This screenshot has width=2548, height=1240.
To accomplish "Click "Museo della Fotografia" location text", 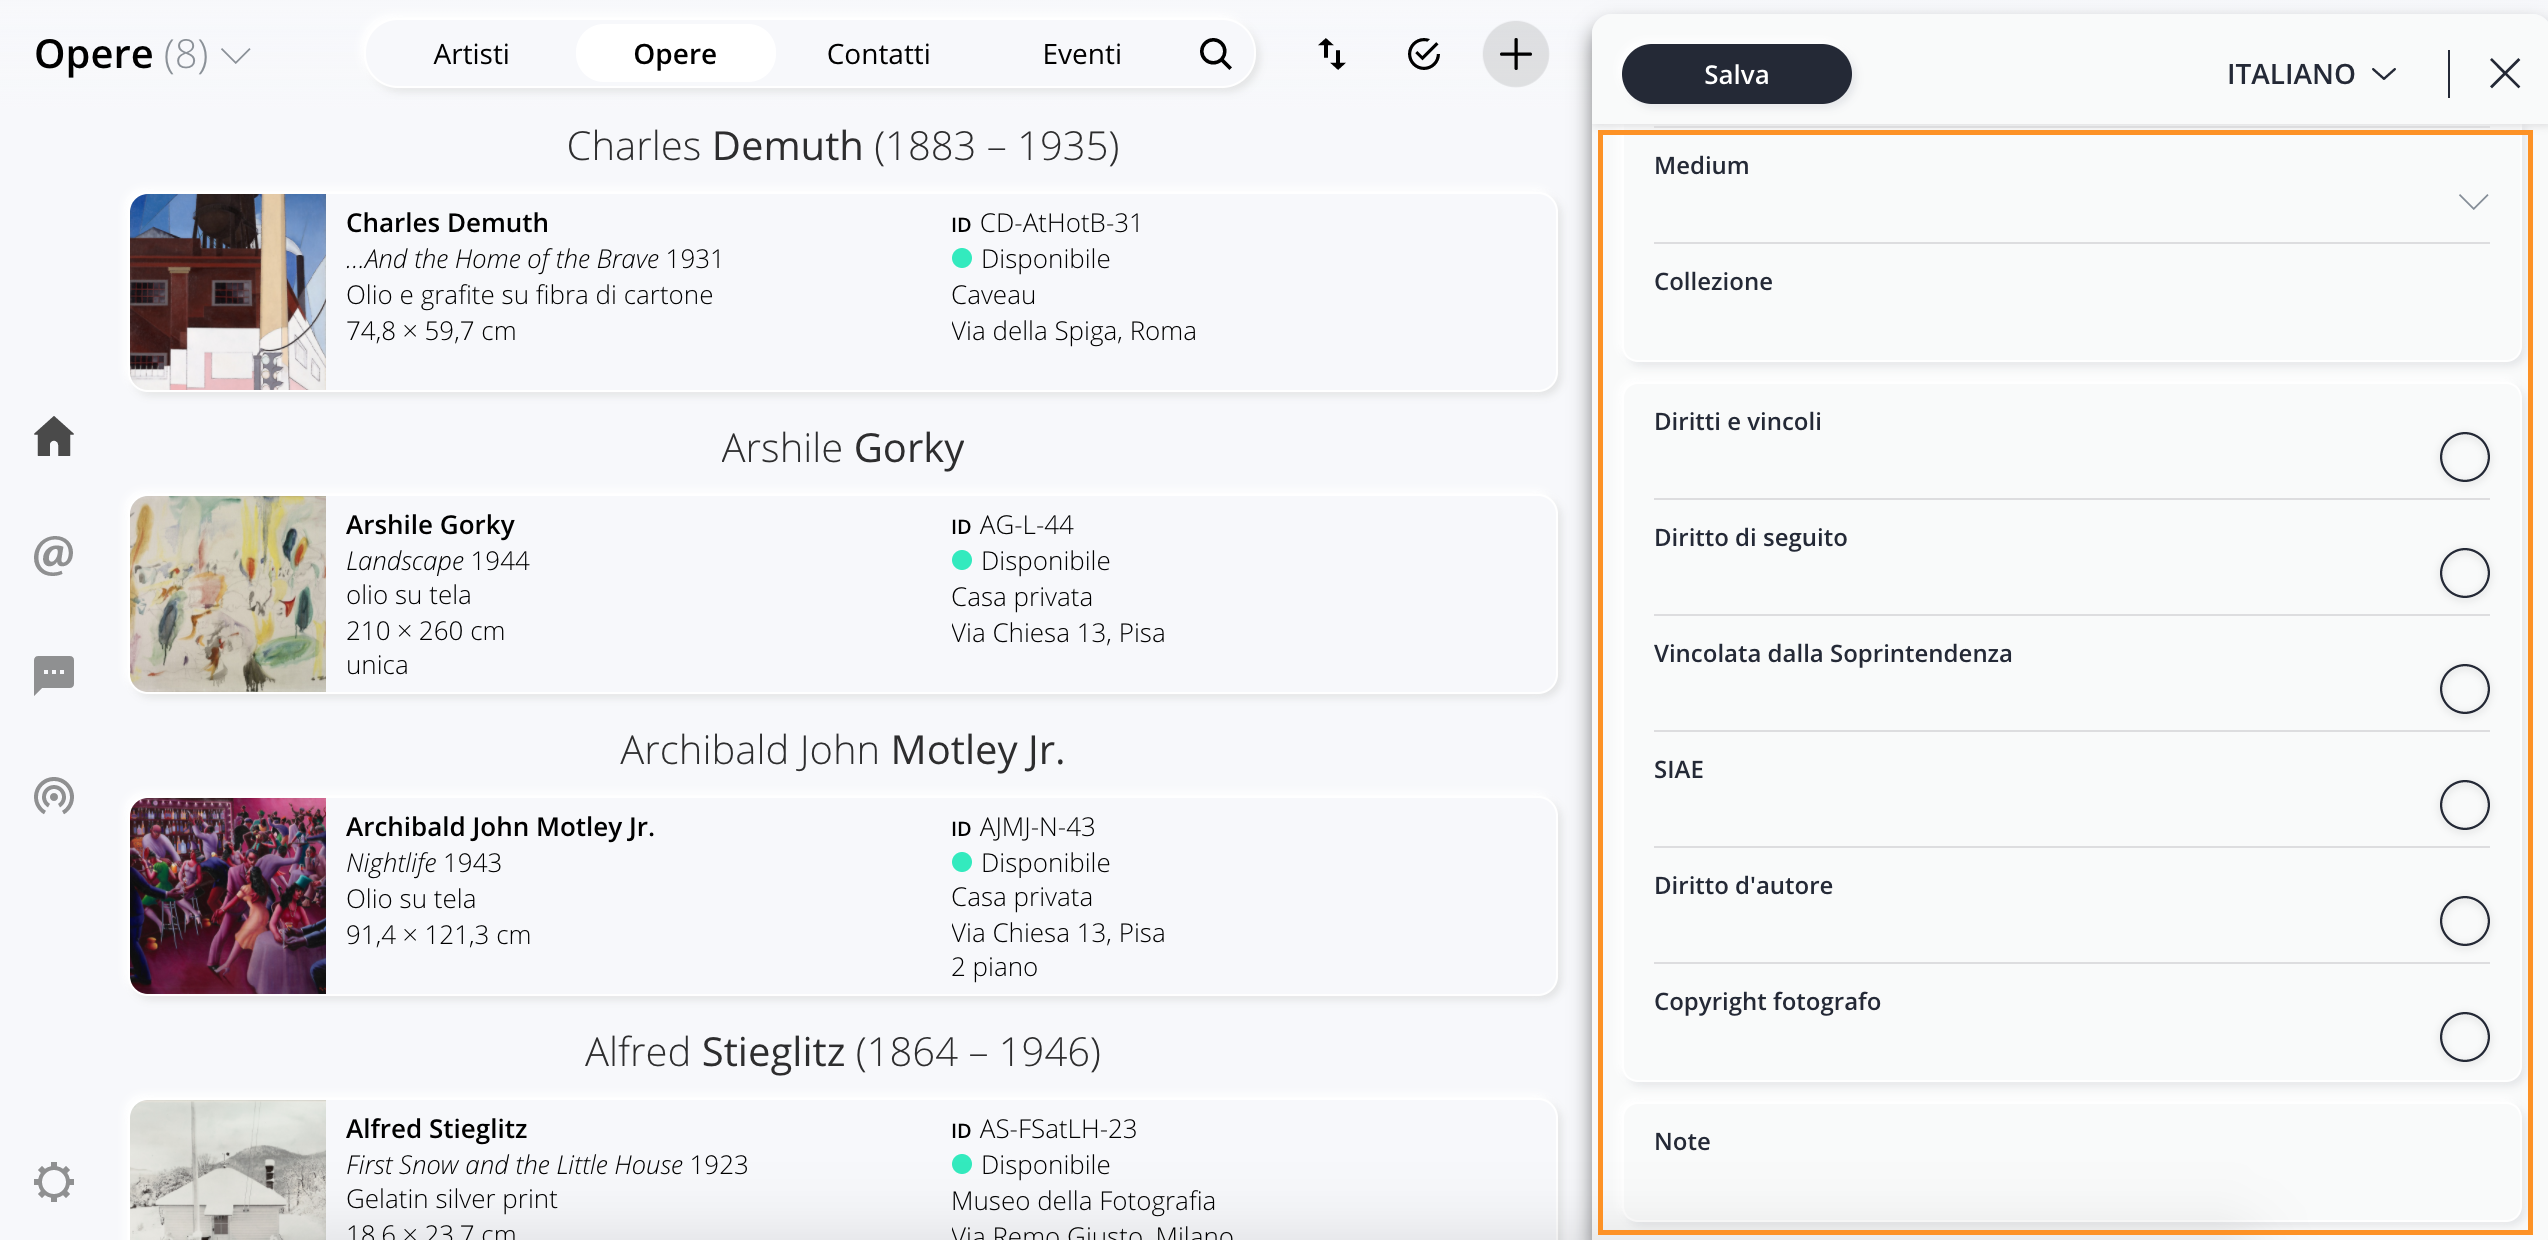I will pyautogui.click(x=1083, y=1200).
